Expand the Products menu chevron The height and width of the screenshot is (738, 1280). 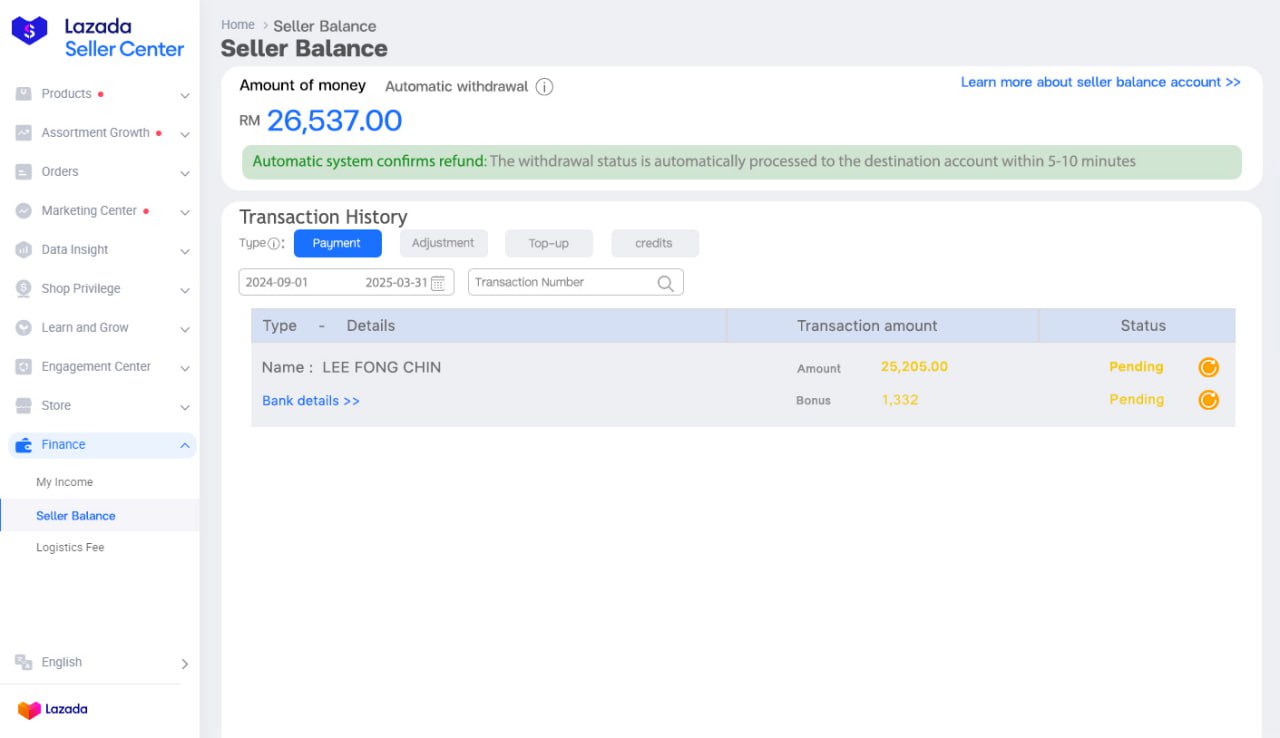coord(185,95)
